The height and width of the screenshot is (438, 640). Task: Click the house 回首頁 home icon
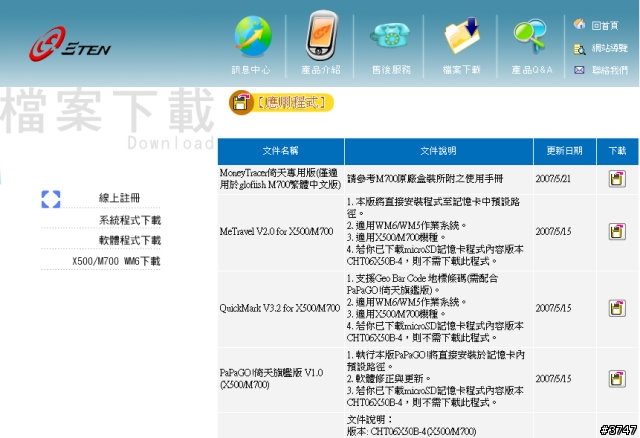tap(579, 24)
